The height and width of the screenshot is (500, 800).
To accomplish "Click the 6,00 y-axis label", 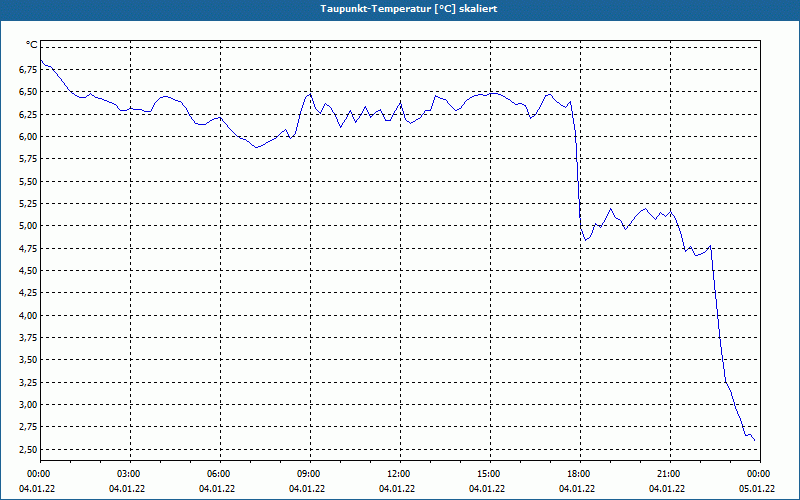I will (28, 137).
